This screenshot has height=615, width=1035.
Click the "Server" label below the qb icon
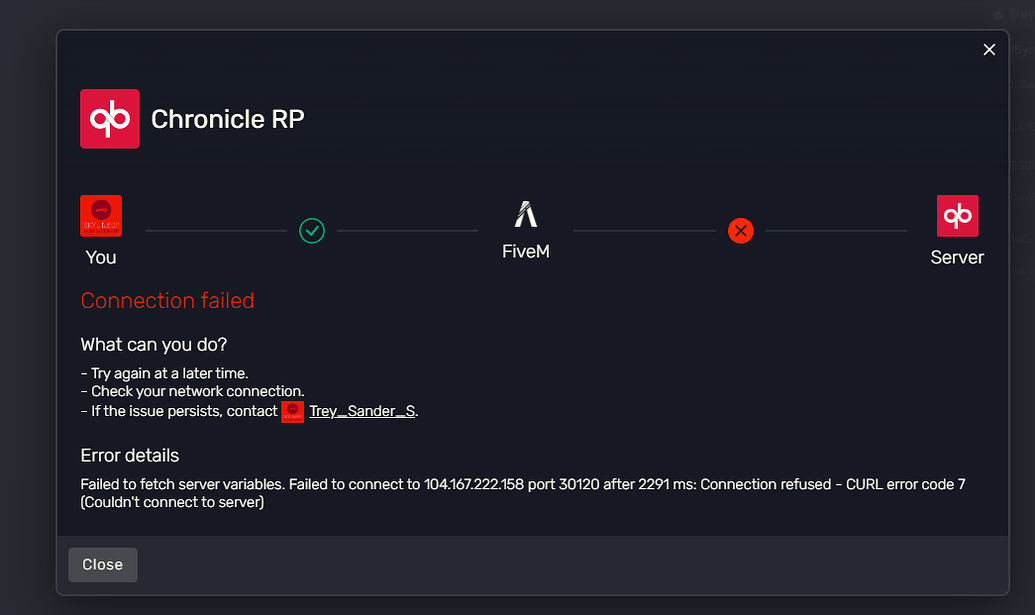pyautogui.click(x=957, y=257)
